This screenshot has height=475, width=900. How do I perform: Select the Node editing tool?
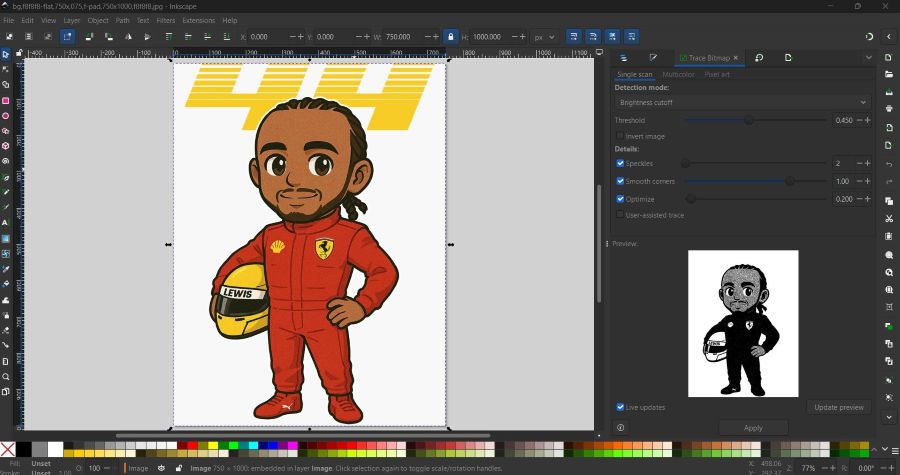tap(6, 69)
